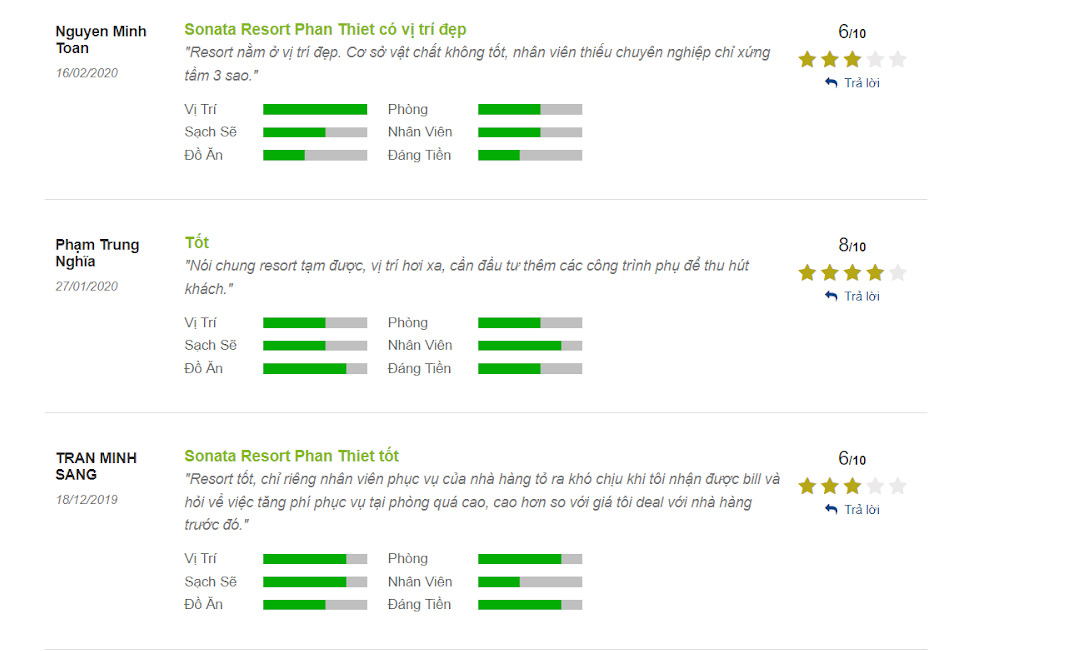Viewport: 1084px width, 651px height.
Task: Click Nhân Viên bar in TRAN MINH SANG's review
Action: (x=530, y=582)
